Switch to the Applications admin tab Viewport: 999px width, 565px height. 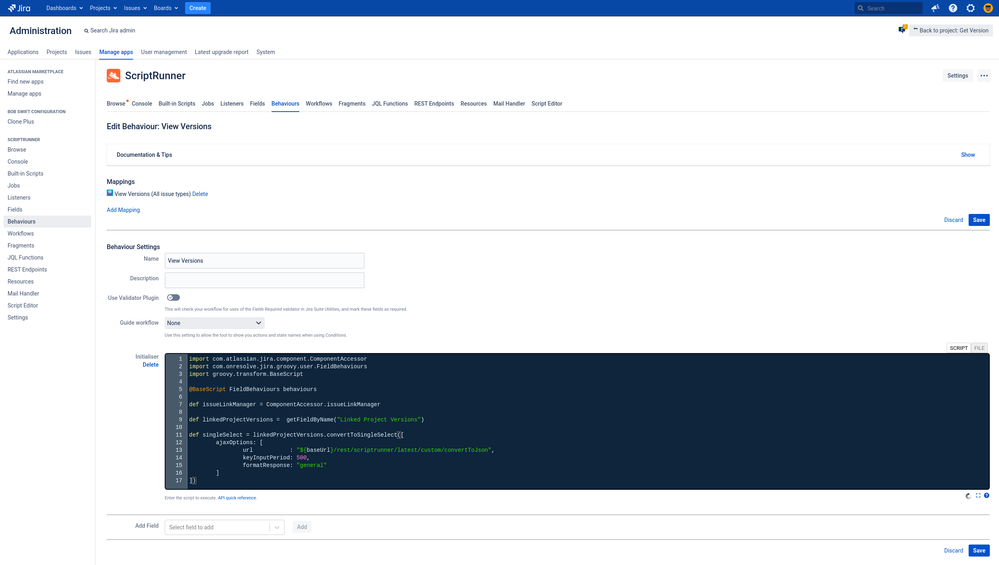[x=23, y=52]
